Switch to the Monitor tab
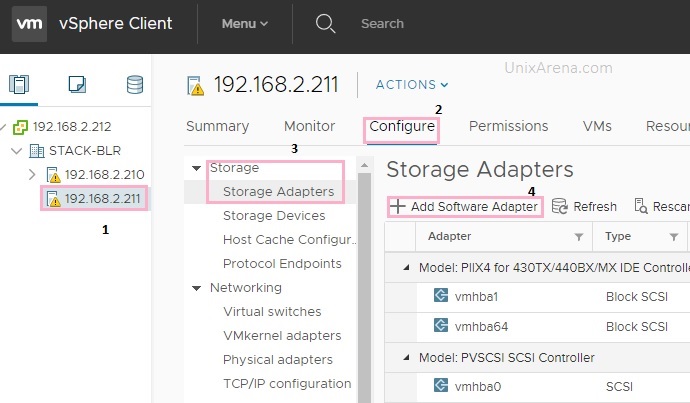The width and height of the screenshot is (690, 403). (309, 126)
